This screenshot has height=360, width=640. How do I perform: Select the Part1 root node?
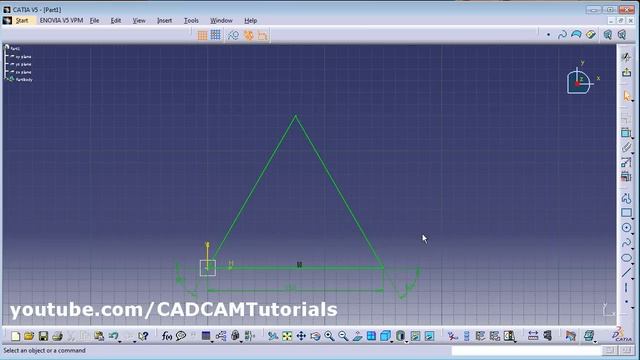(x=15, y=49)
